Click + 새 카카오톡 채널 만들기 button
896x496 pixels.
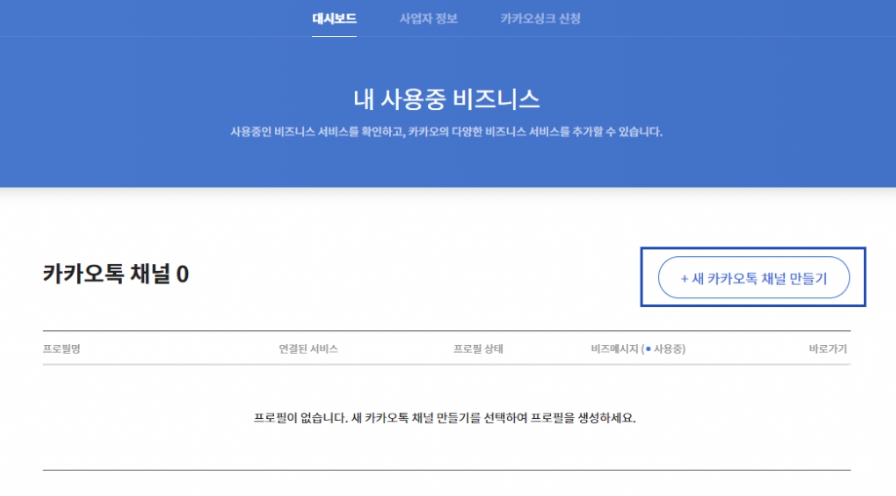tap(754, 278)
